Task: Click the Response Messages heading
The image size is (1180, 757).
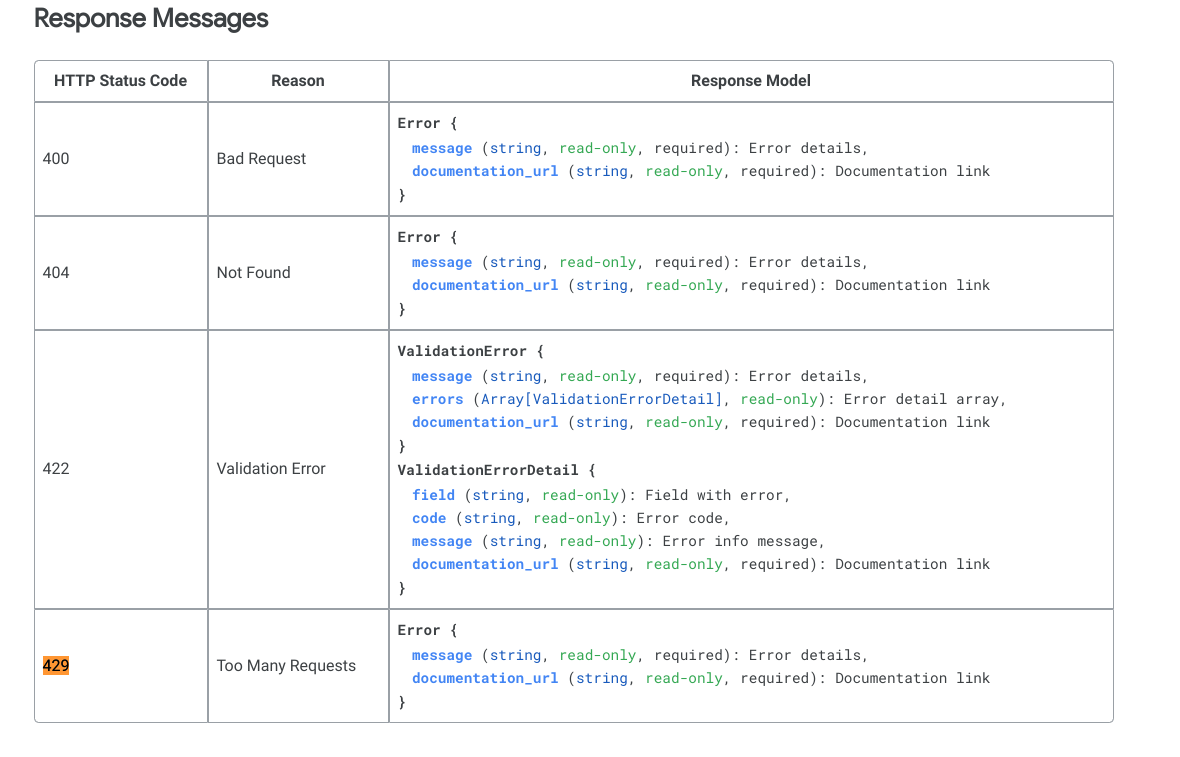Action: [x=151, y=19]
